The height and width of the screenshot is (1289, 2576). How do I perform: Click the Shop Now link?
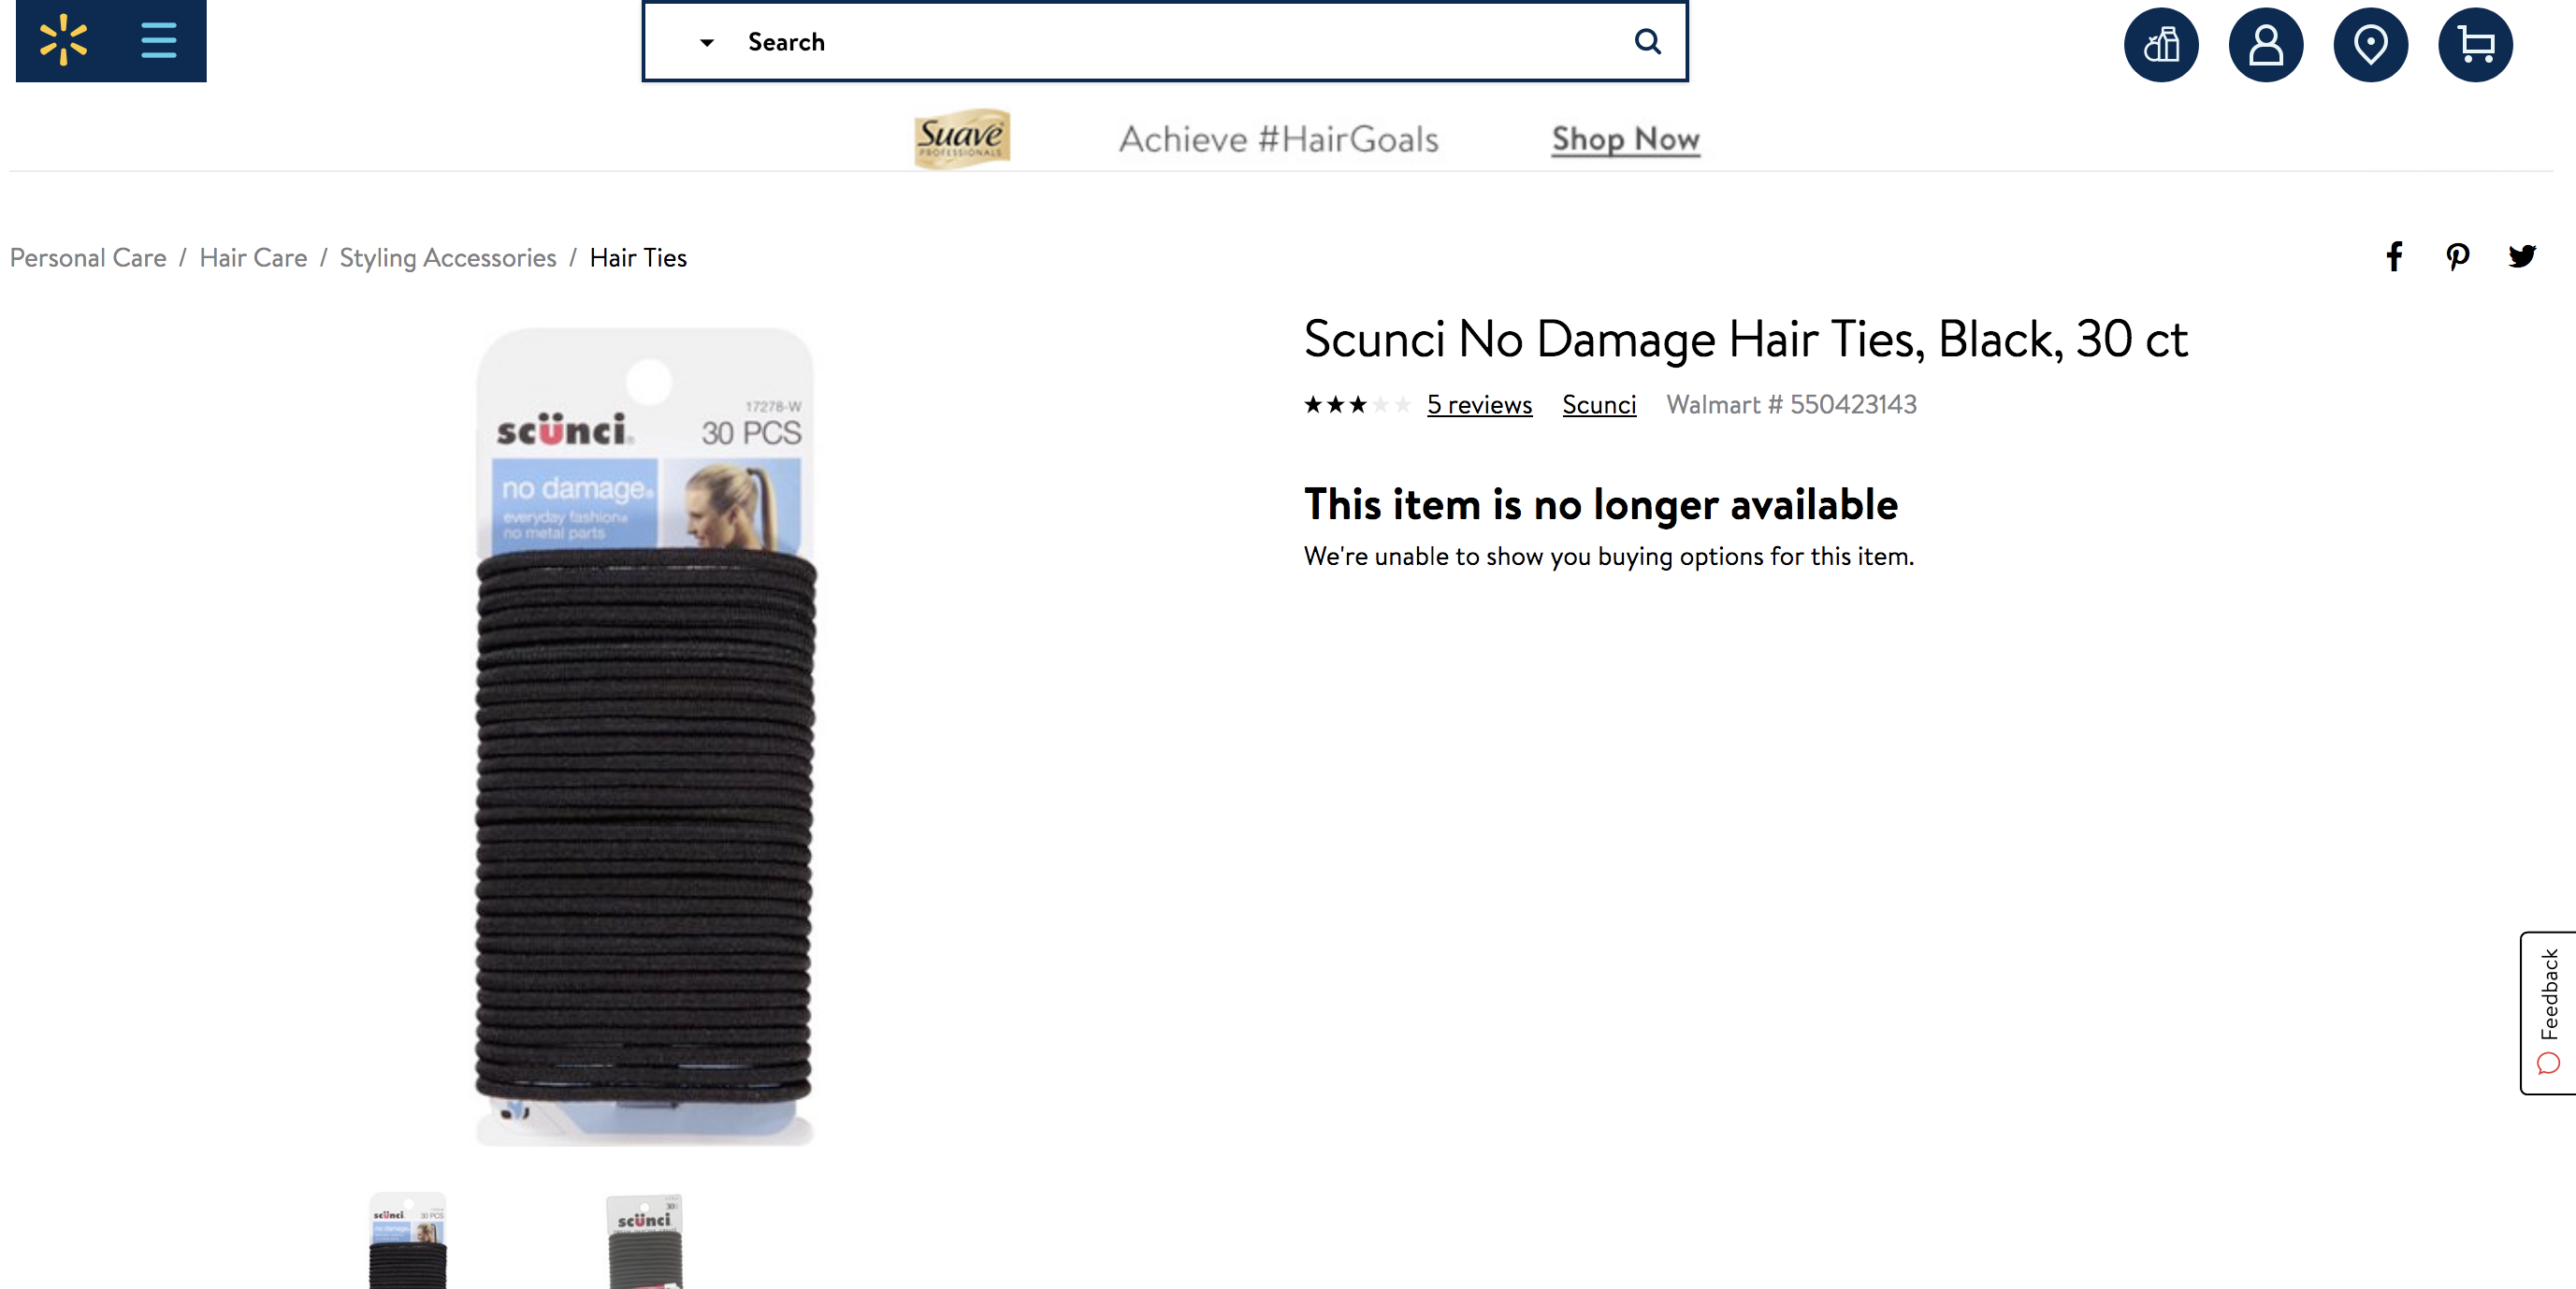1625,139
